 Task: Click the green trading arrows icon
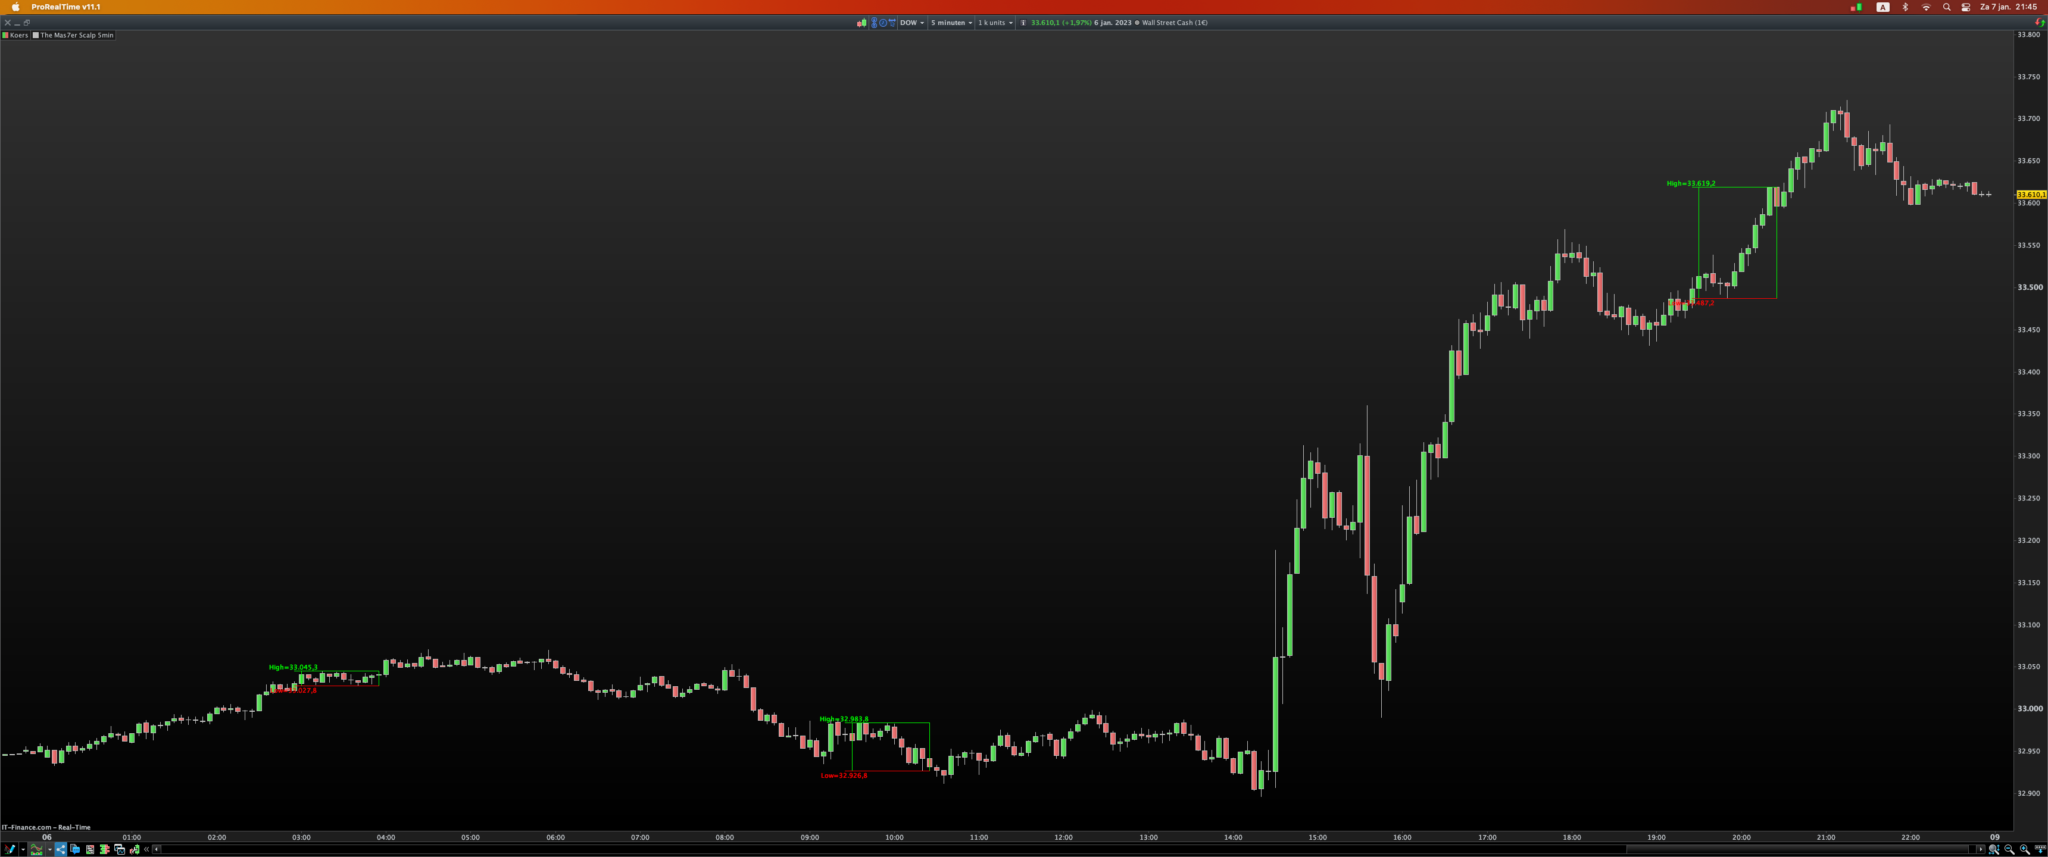coord(135,849)
